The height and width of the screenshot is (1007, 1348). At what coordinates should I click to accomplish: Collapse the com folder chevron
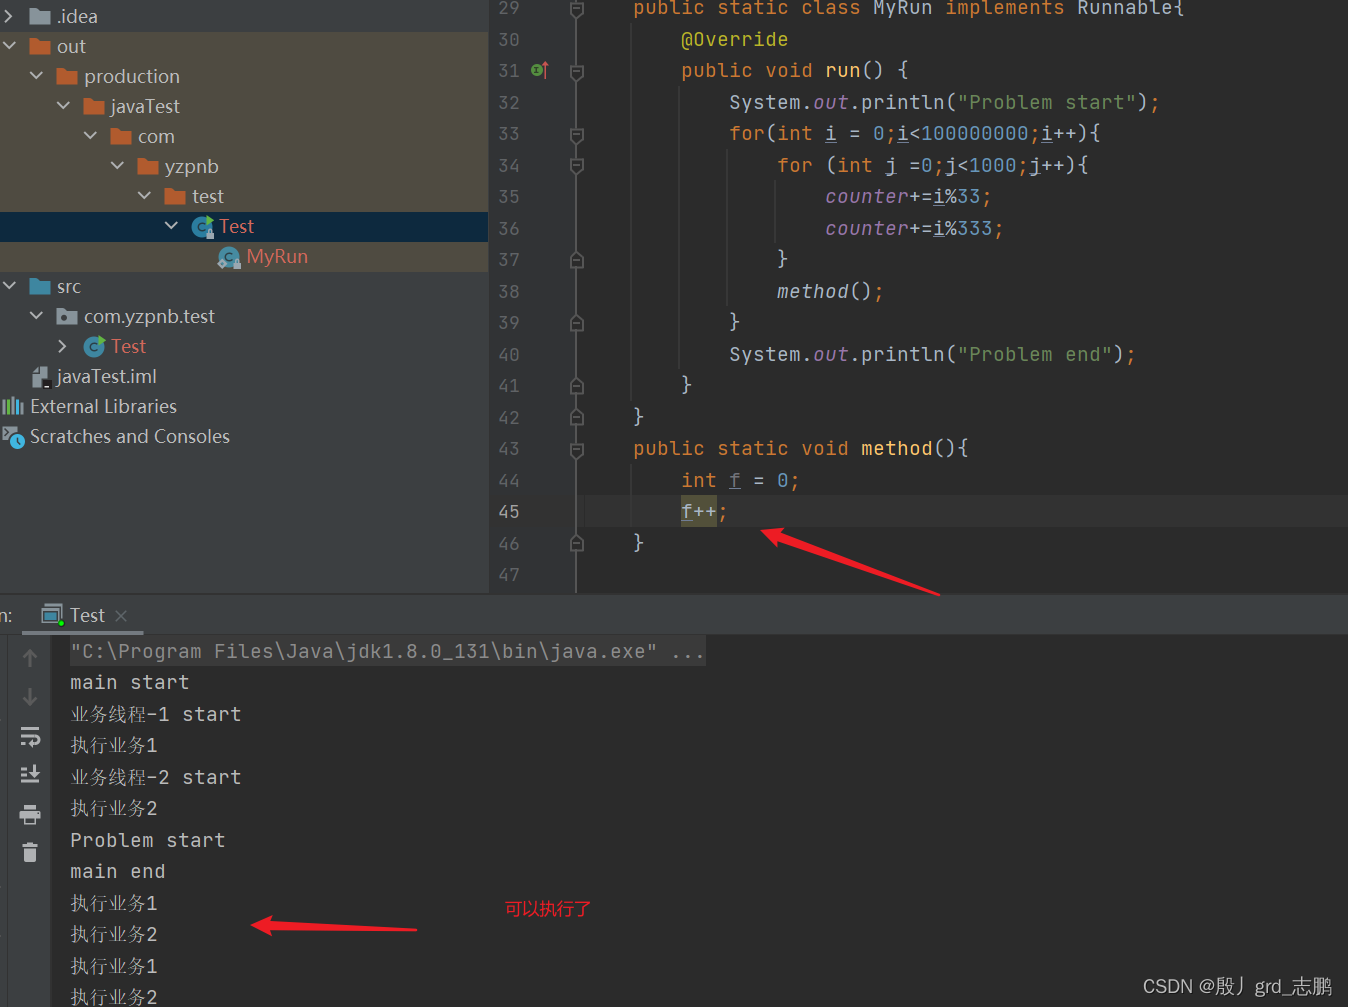(91, 136)
